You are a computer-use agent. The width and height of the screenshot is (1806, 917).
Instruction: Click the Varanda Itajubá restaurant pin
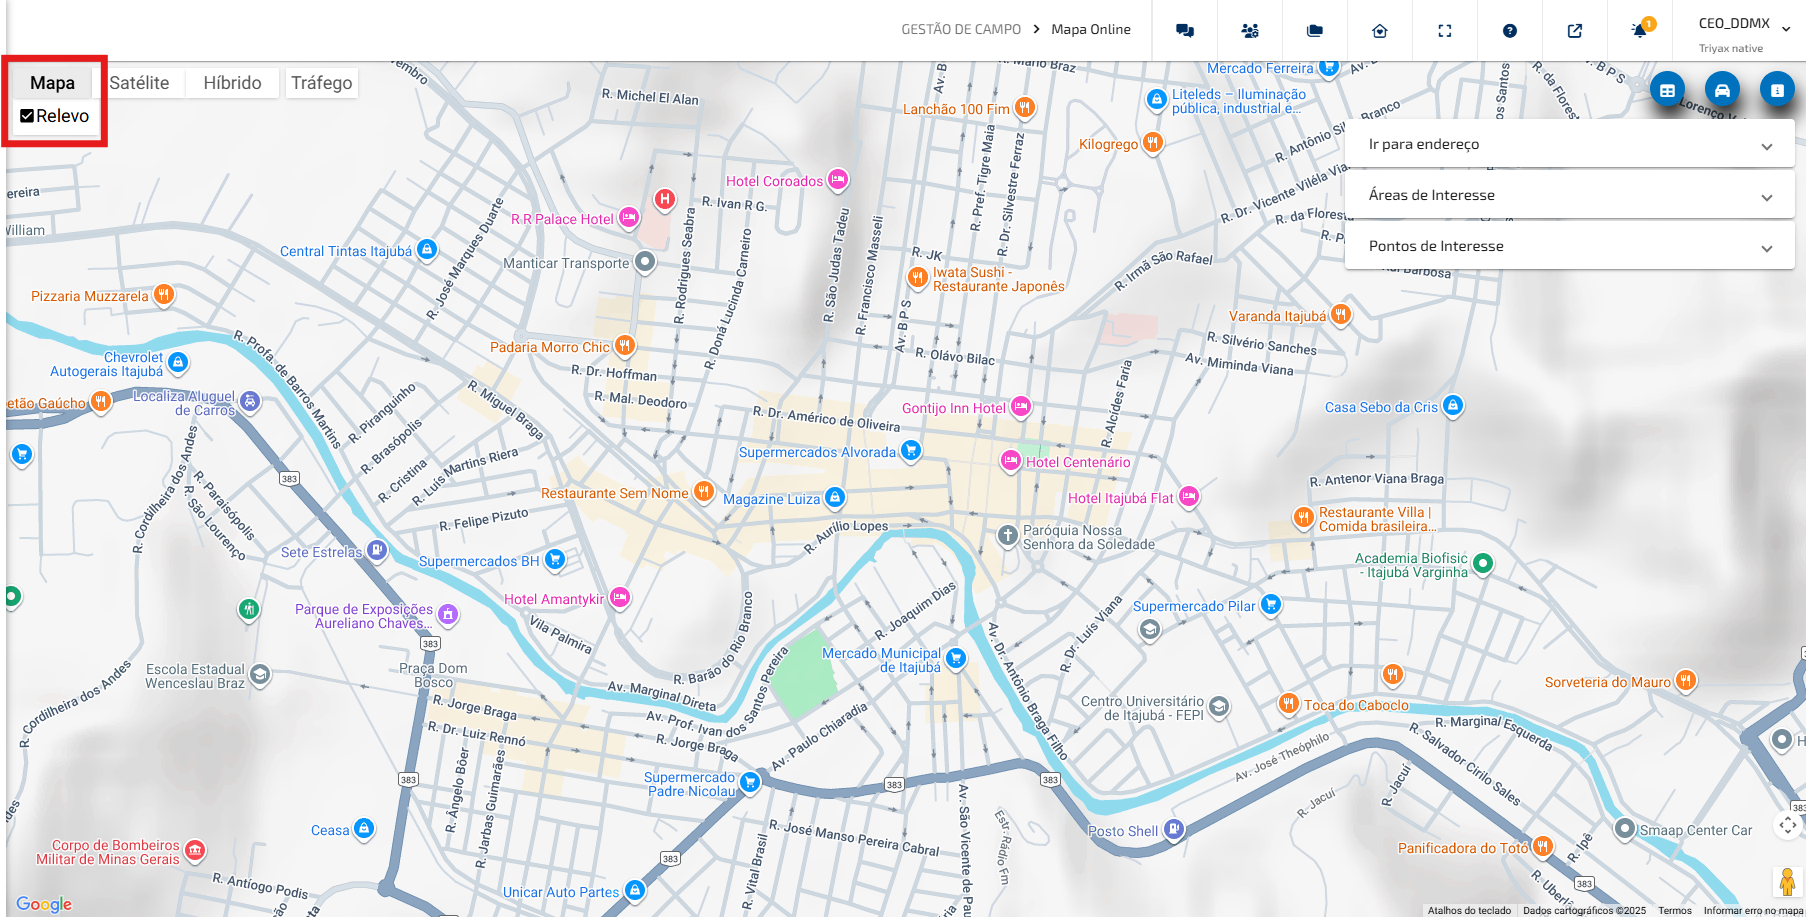point(1341,314)
